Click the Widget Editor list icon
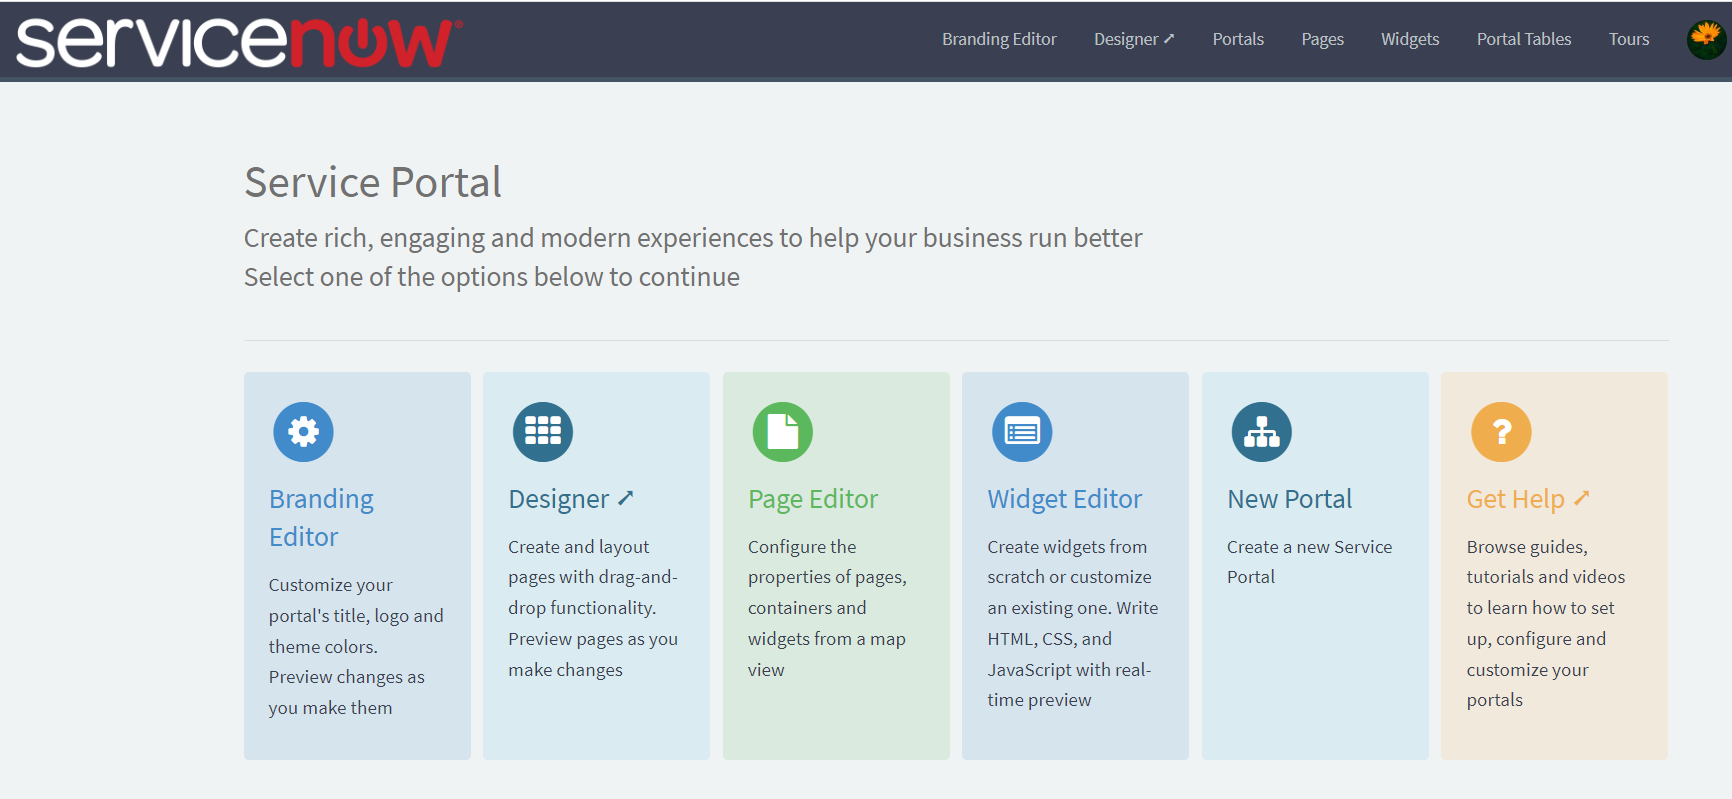This screenshot has width=1732, height=799. (x=1021, y=432)
